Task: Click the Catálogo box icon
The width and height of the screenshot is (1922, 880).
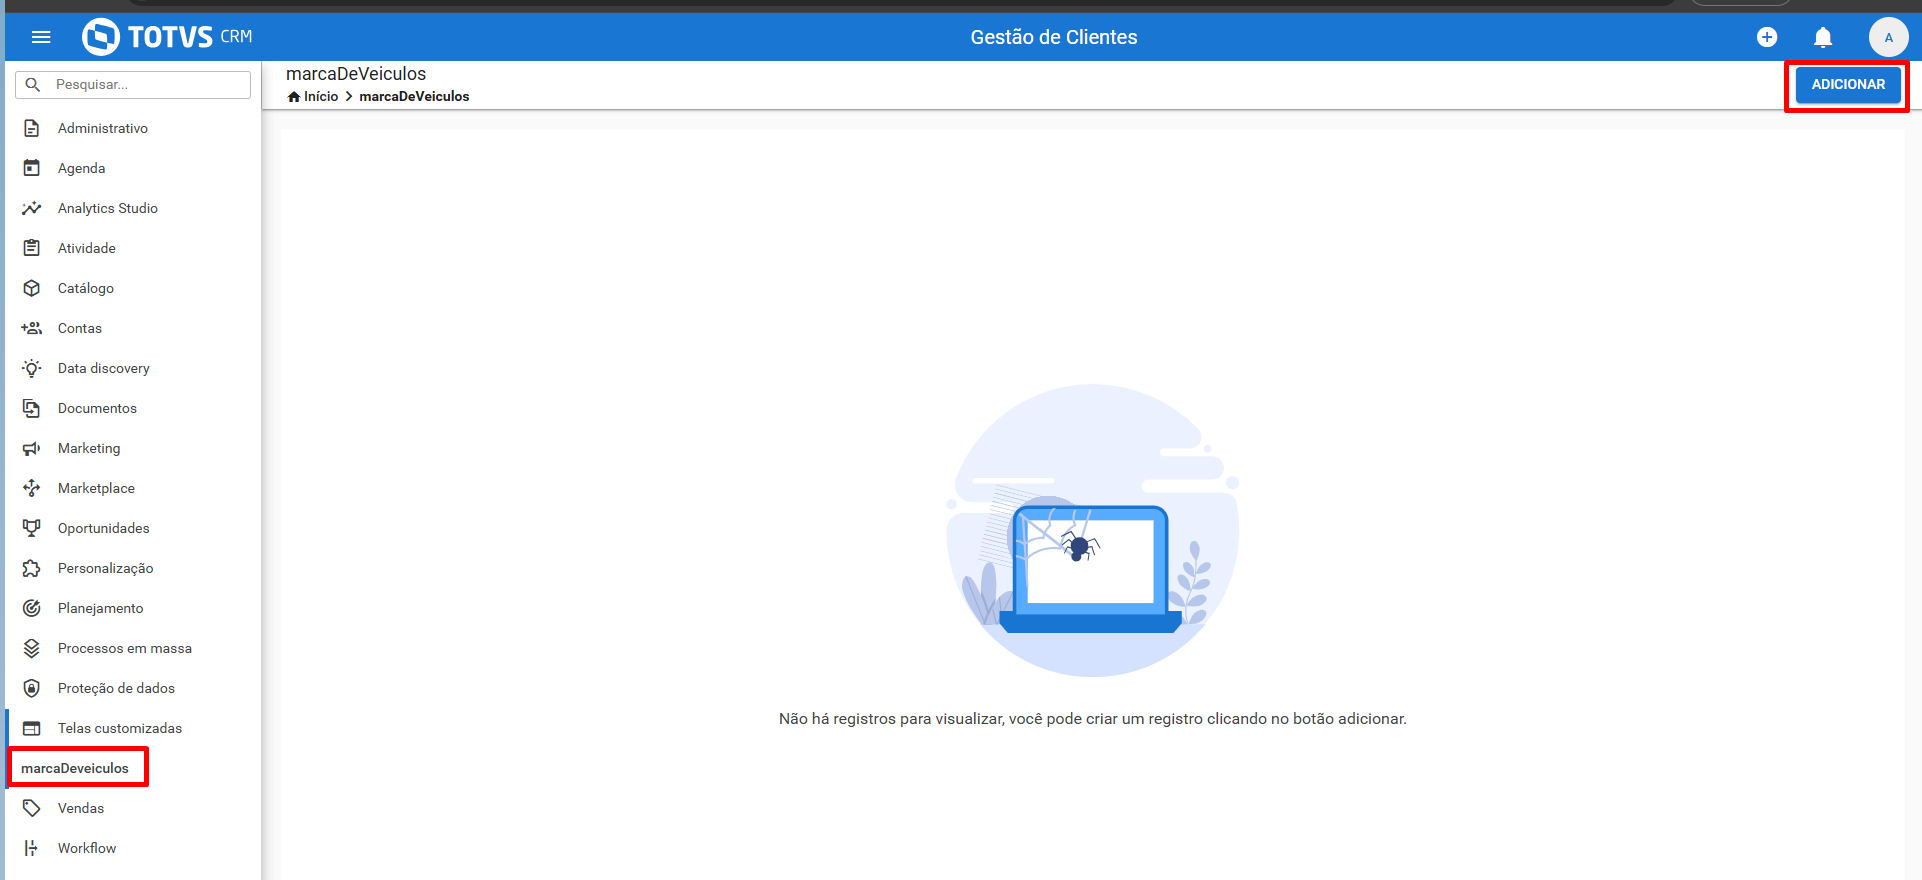Action: [x=32, y=288]
